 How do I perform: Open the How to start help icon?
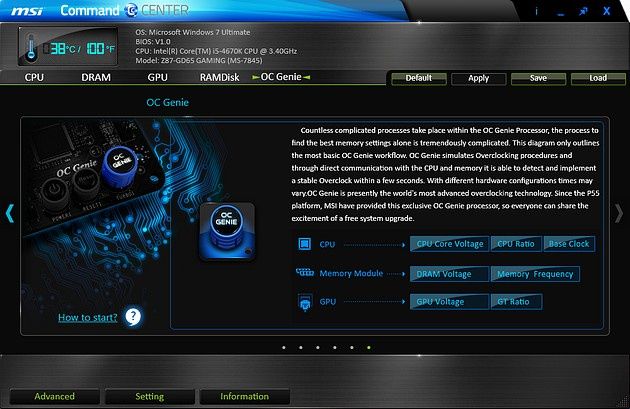pos(133,317)
